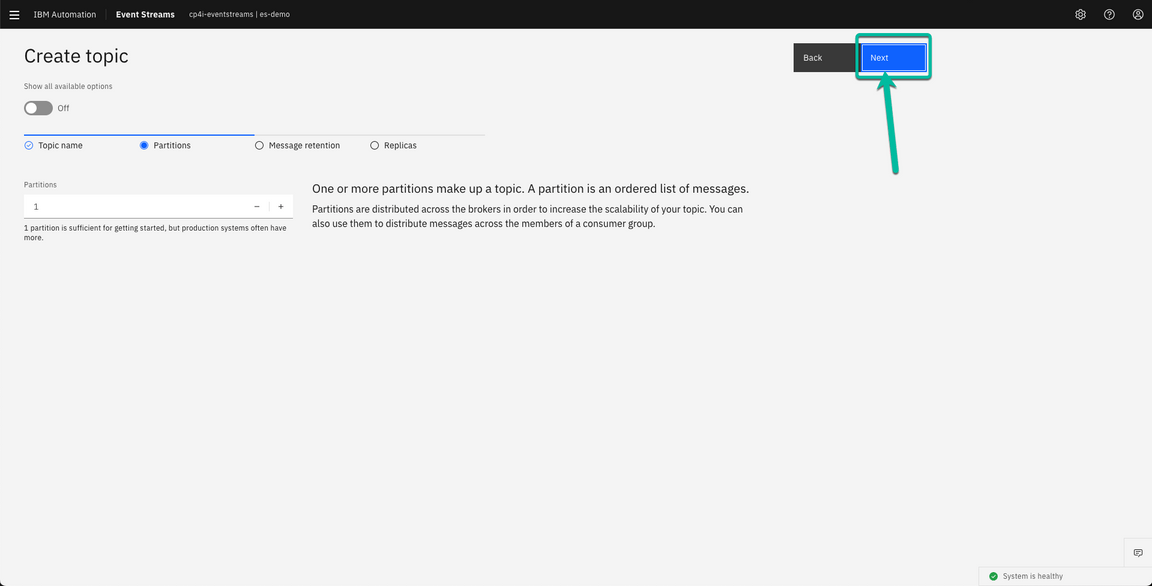Select the Replicas radio button
Image resolution: width=1152 pixels, height=586 pixels.
[x=375, y=145]
